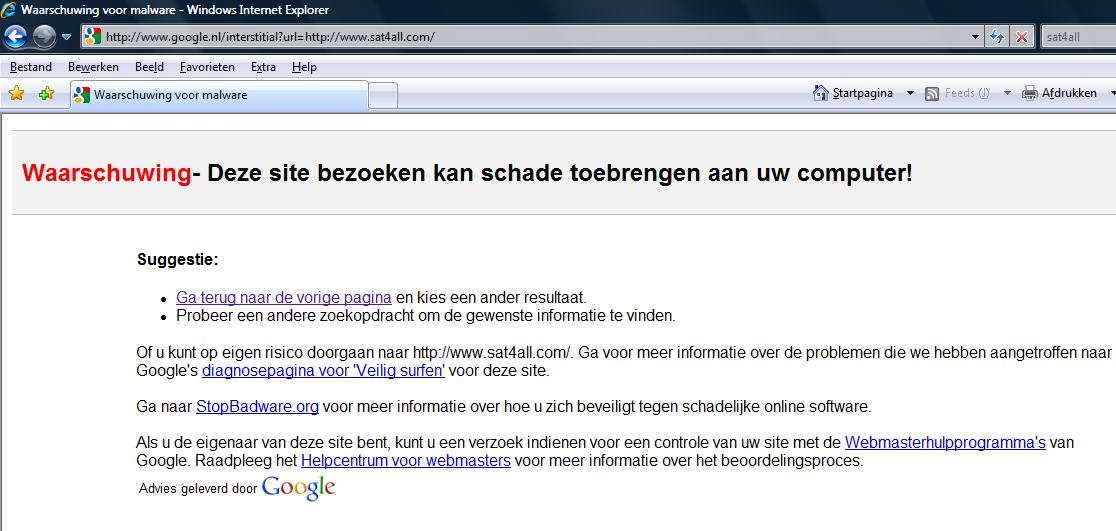
Task: Open the Bestand menu
Action: coord(31,67)
